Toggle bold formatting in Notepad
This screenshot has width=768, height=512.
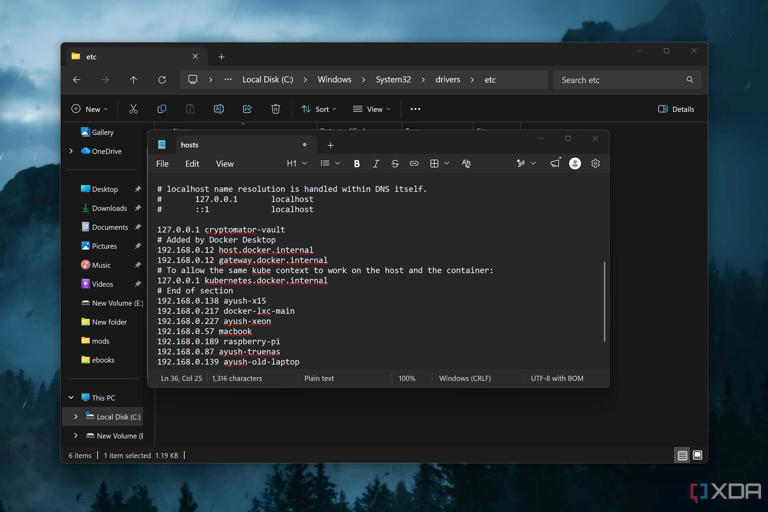pos(357,164)
